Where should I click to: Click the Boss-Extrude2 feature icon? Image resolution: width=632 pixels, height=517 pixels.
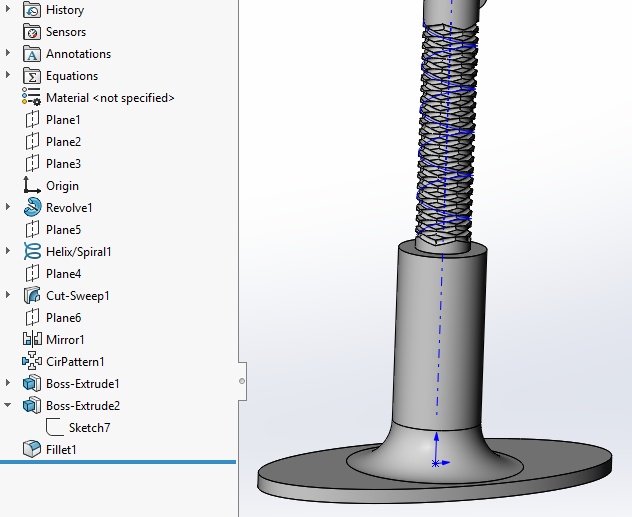coord(32,405)
